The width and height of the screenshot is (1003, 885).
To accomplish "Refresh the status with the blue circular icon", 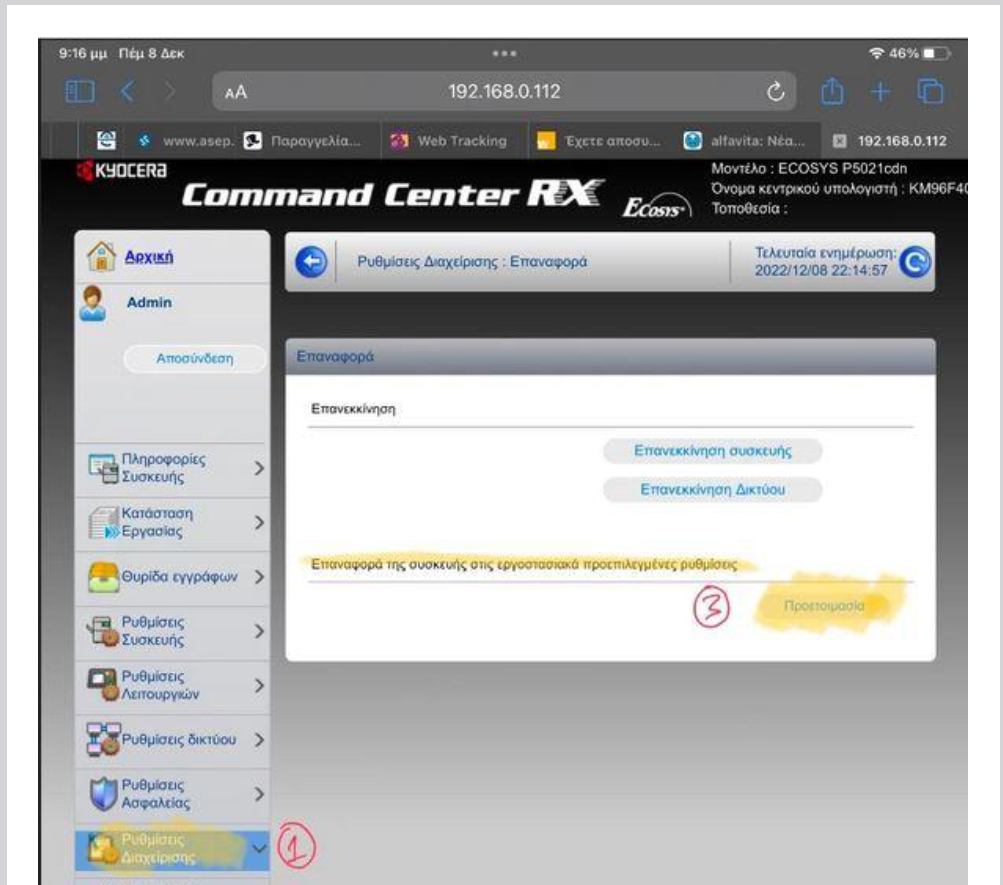I will pos(915,262).
